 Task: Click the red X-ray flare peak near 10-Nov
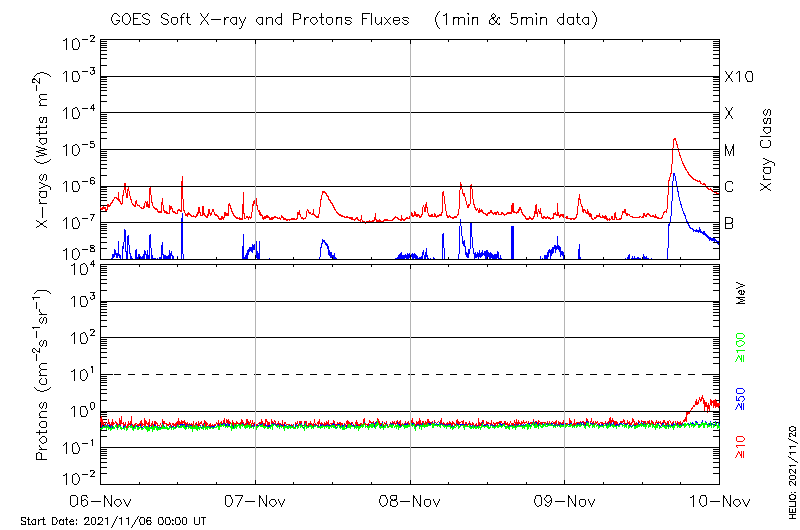pos(675,140)
